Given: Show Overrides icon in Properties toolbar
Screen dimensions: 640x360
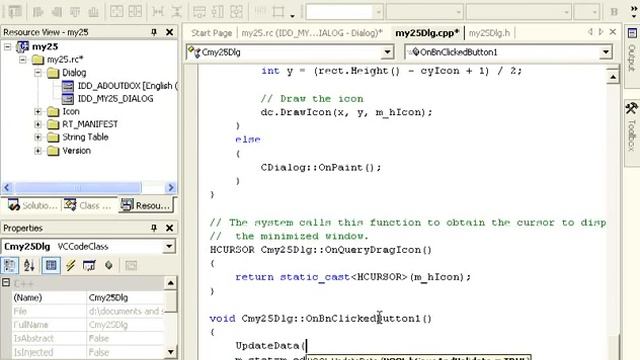Looking at the screenshot, I should pos(109,266).
